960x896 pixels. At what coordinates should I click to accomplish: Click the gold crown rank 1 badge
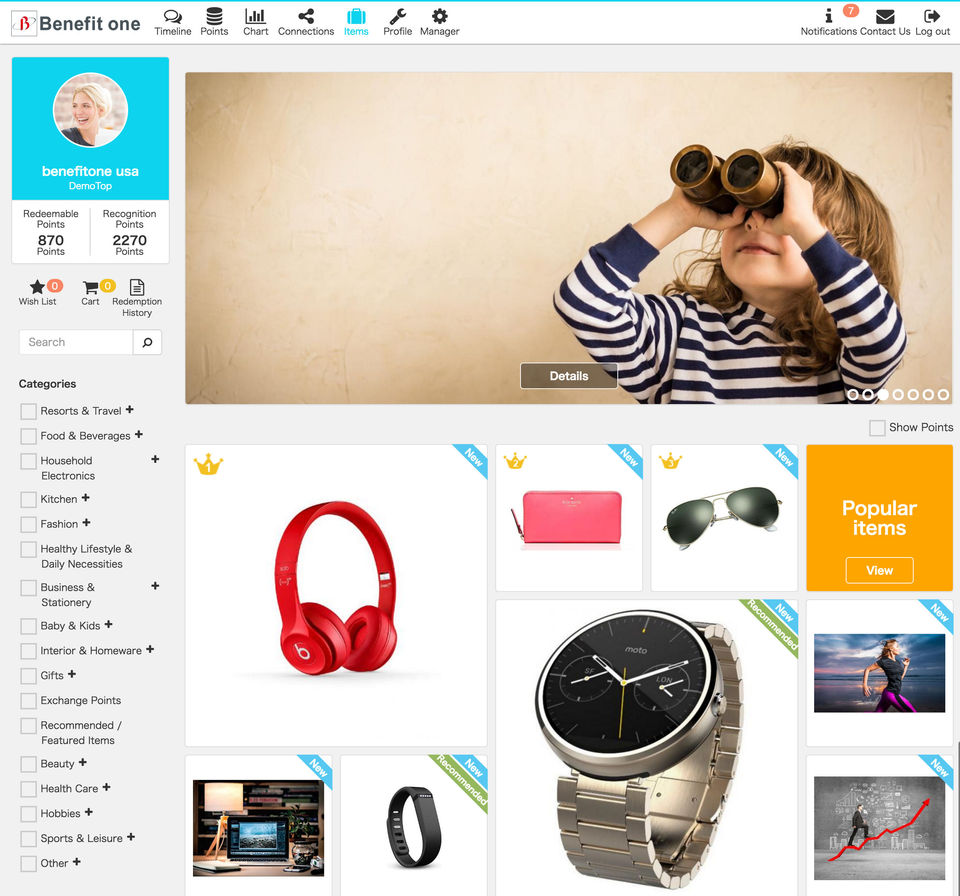(x=208, y=465)
